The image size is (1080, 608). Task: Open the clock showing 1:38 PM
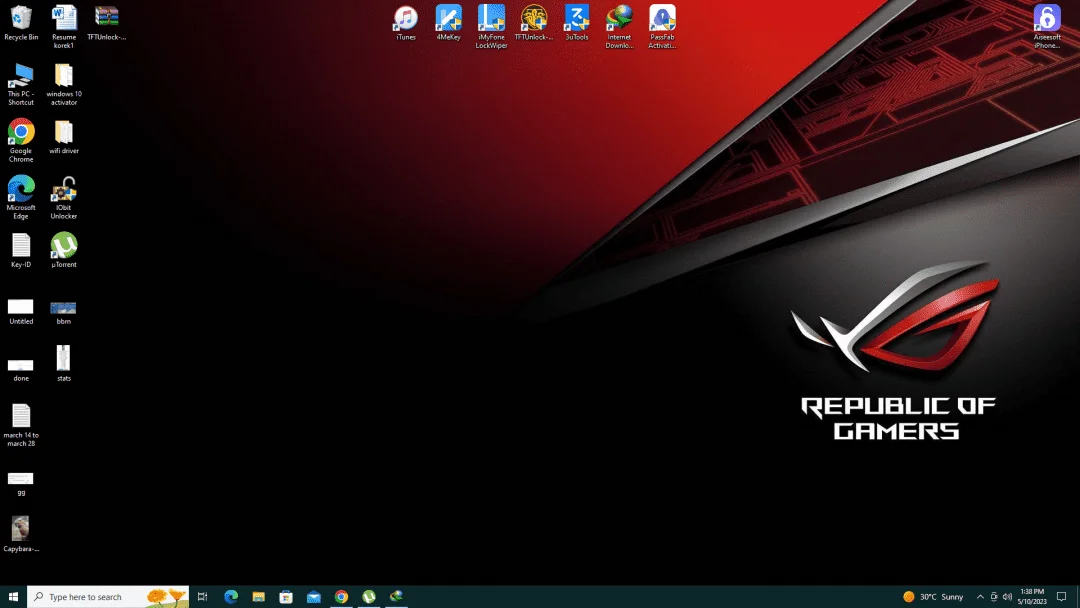coord(1032,596)
